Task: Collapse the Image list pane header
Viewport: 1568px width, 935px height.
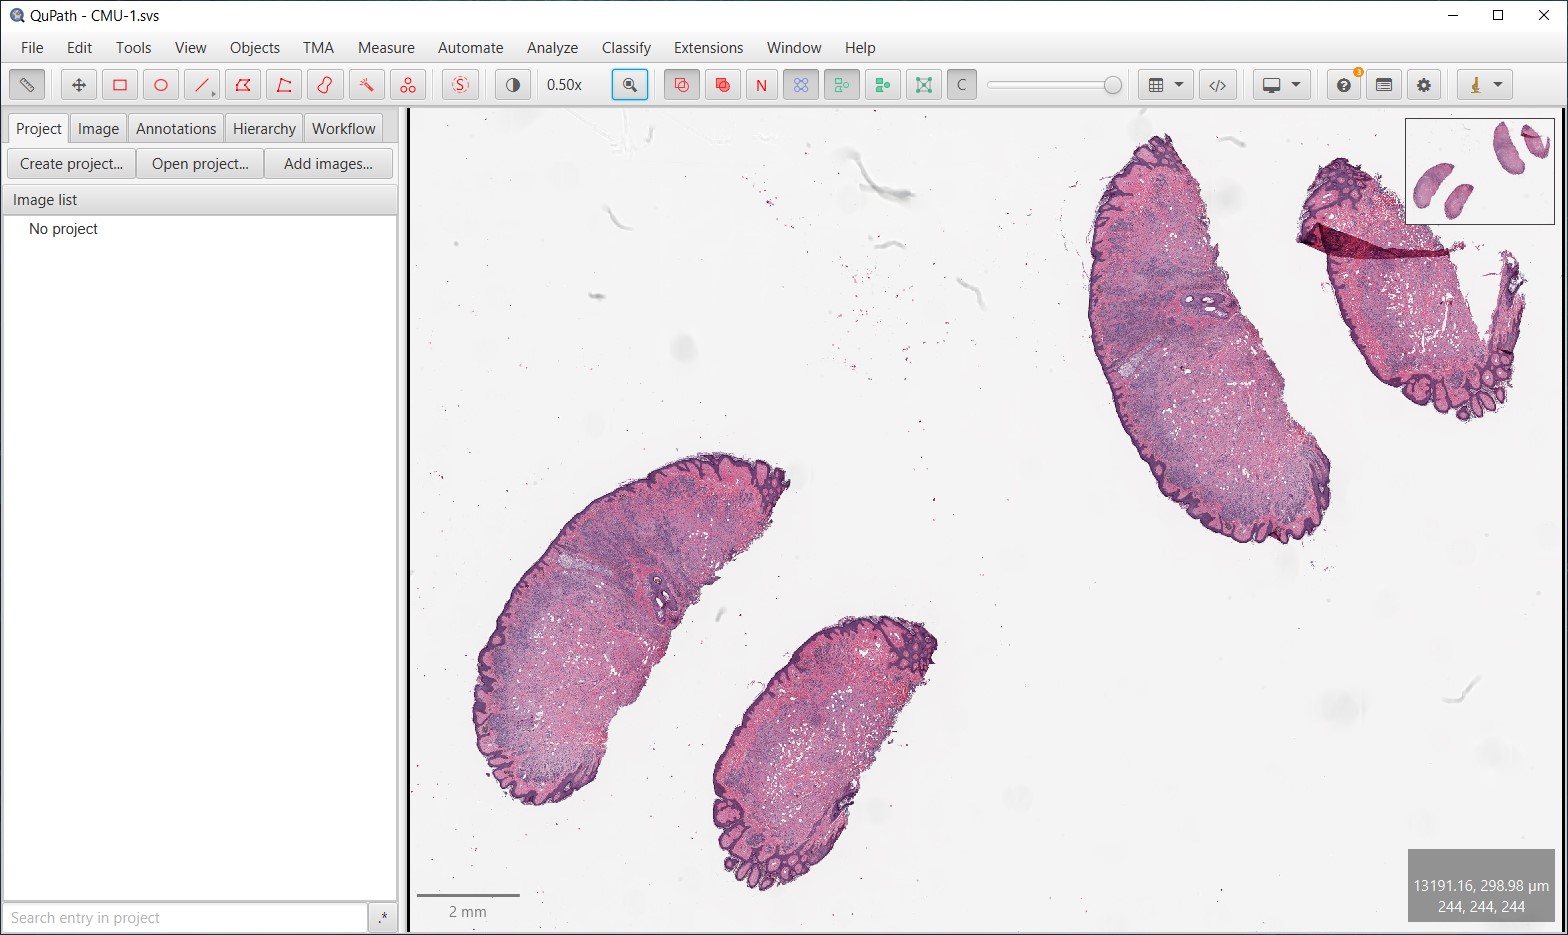Action: tap(200, 200)
